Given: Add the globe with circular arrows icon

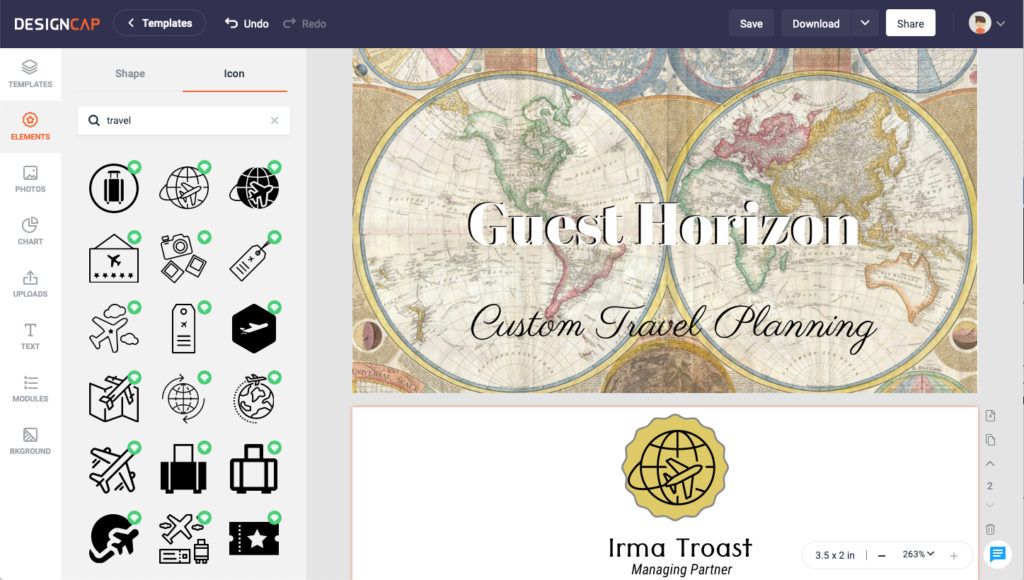Looking at the screenshot, I should pos(184,398).
